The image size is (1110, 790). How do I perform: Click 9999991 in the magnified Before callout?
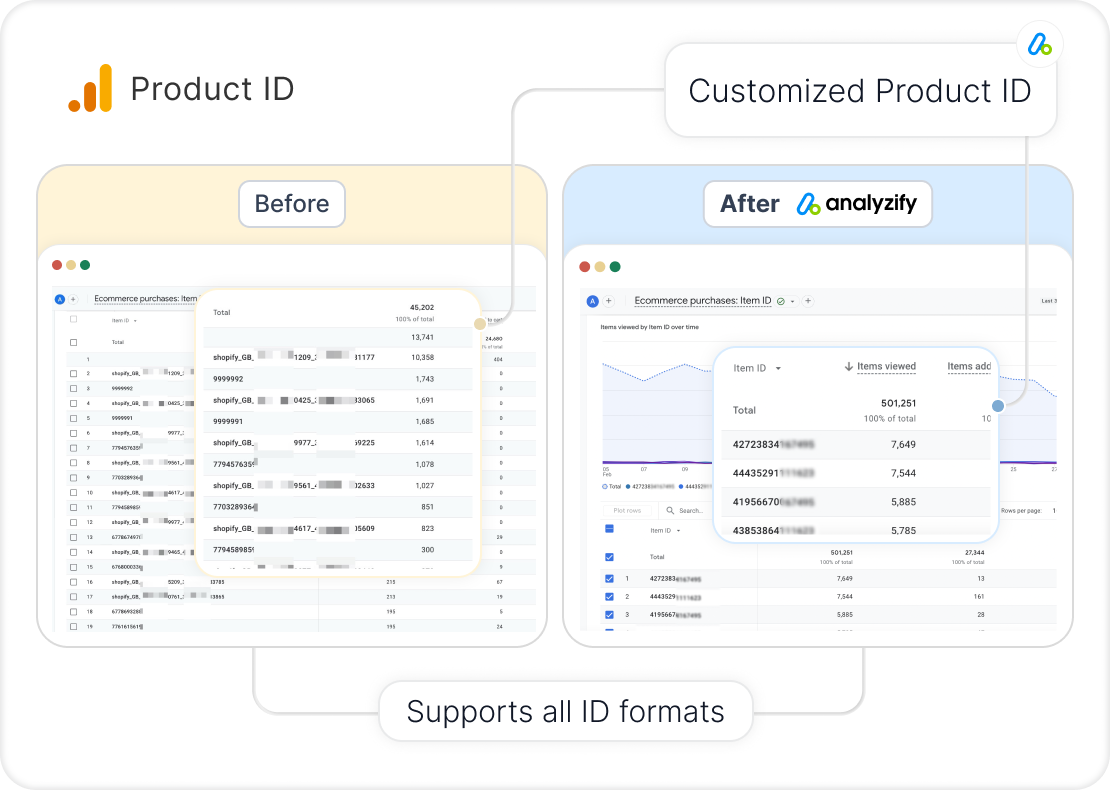[228, 422]
